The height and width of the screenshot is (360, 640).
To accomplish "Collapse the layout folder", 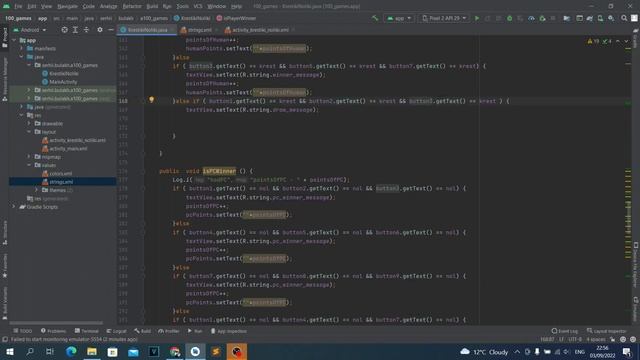I will 29,132.
